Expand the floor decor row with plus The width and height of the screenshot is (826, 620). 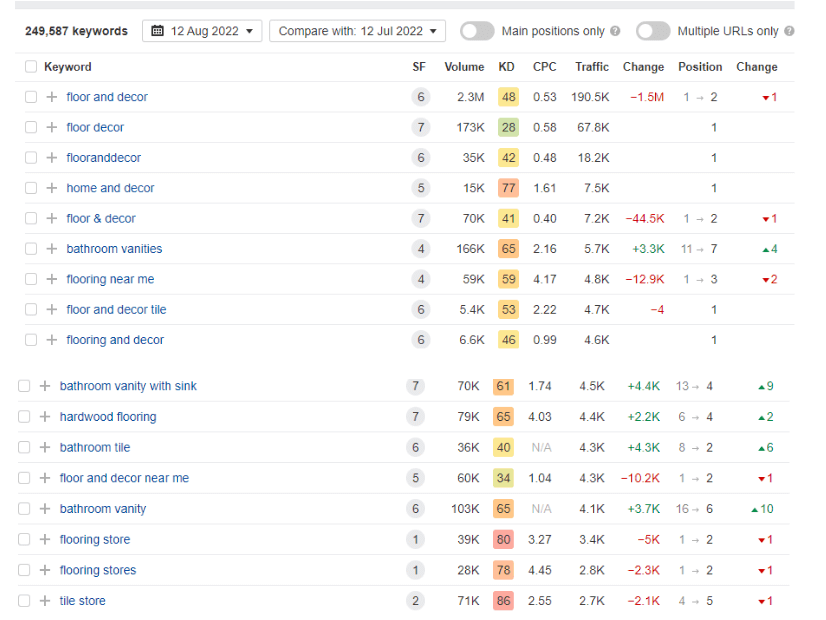coord(52,127)
